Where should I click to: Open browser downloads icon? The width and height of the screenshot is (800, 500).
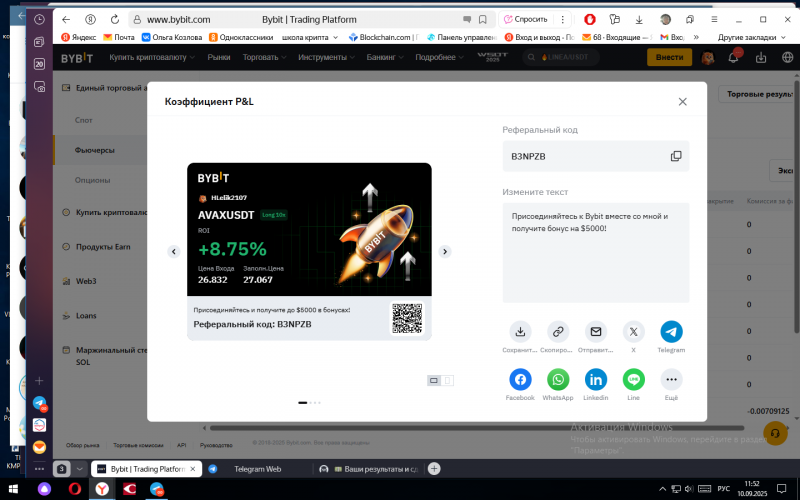point(639,19)
